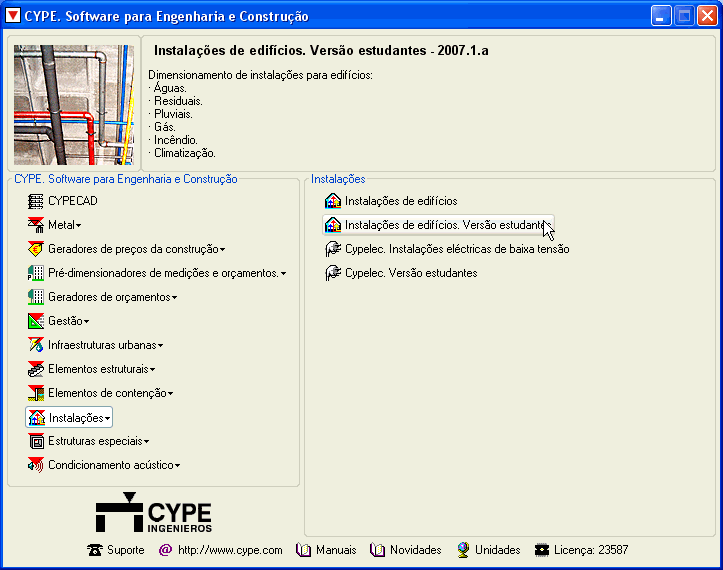Launch Cypelec. Versão estudantes

tap(411, 273)
